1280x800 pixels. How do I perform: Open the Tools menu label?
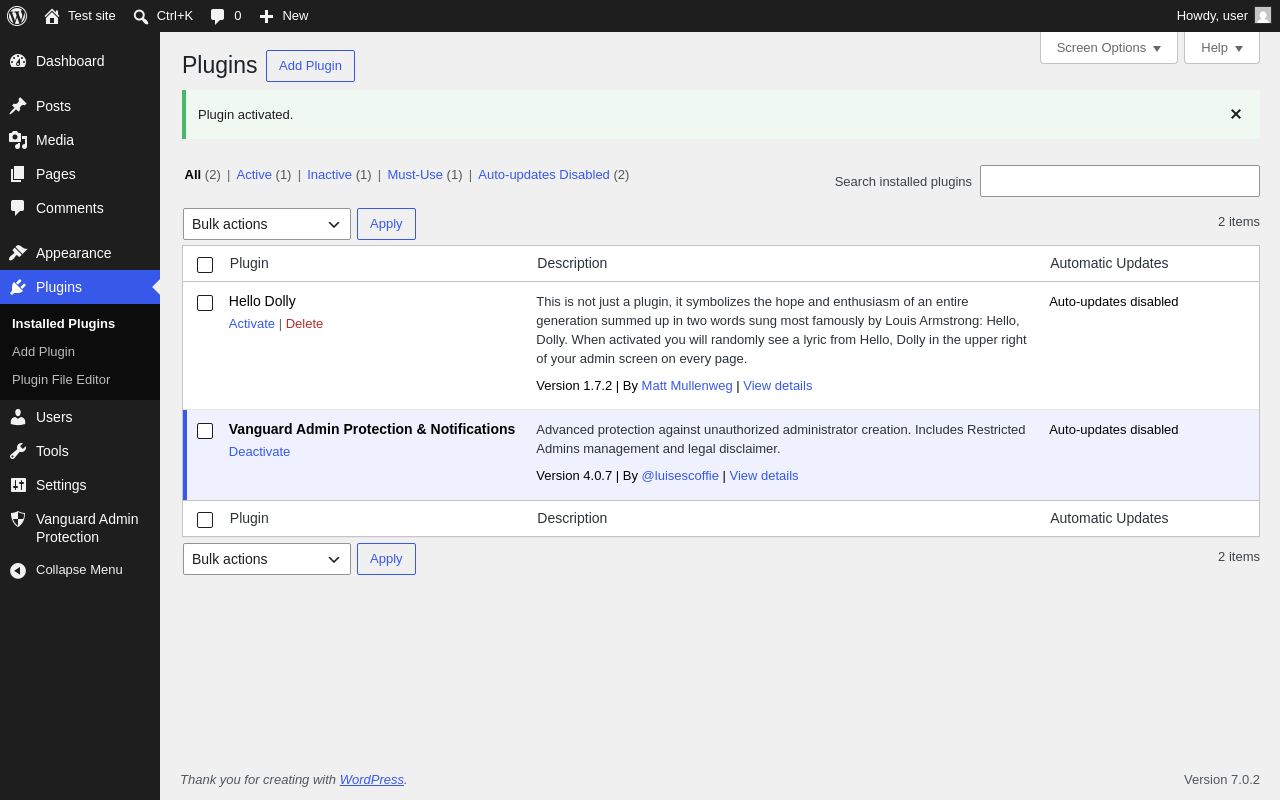[x=52, y=451]
